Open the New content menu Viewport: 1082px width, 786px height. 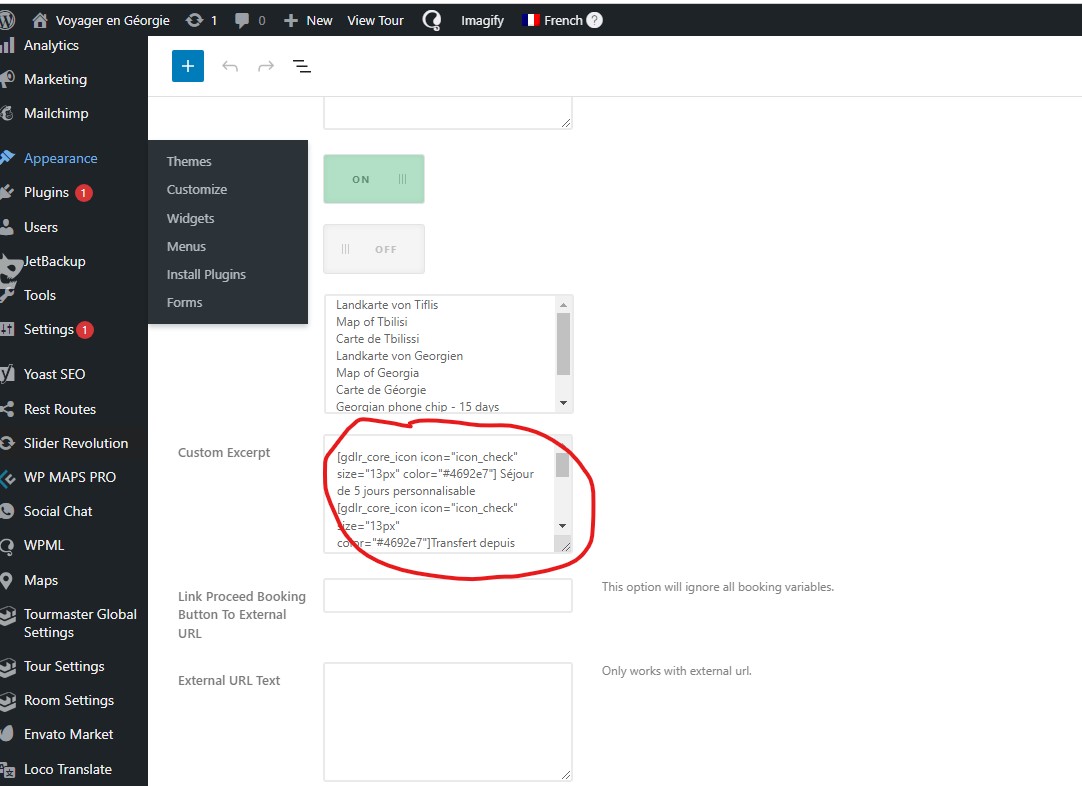pos(308,21)
